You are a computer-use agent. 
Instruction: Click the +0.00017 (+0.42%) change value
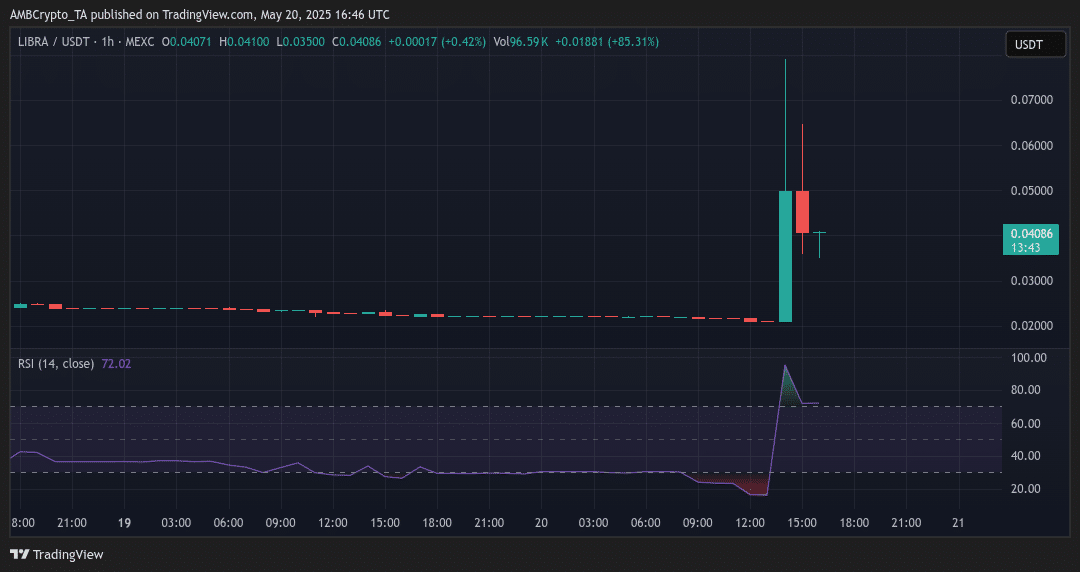pyautogui.click(x=437, y=42)
